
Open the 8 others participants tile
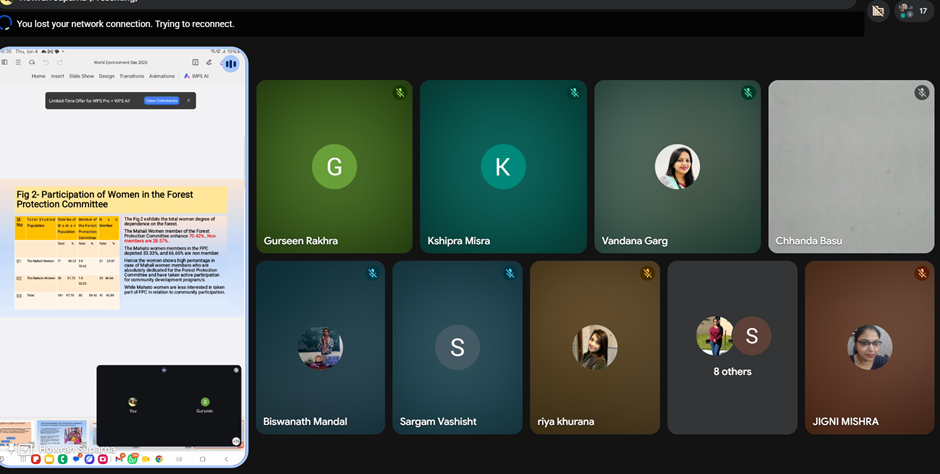(x=732, y=348)
